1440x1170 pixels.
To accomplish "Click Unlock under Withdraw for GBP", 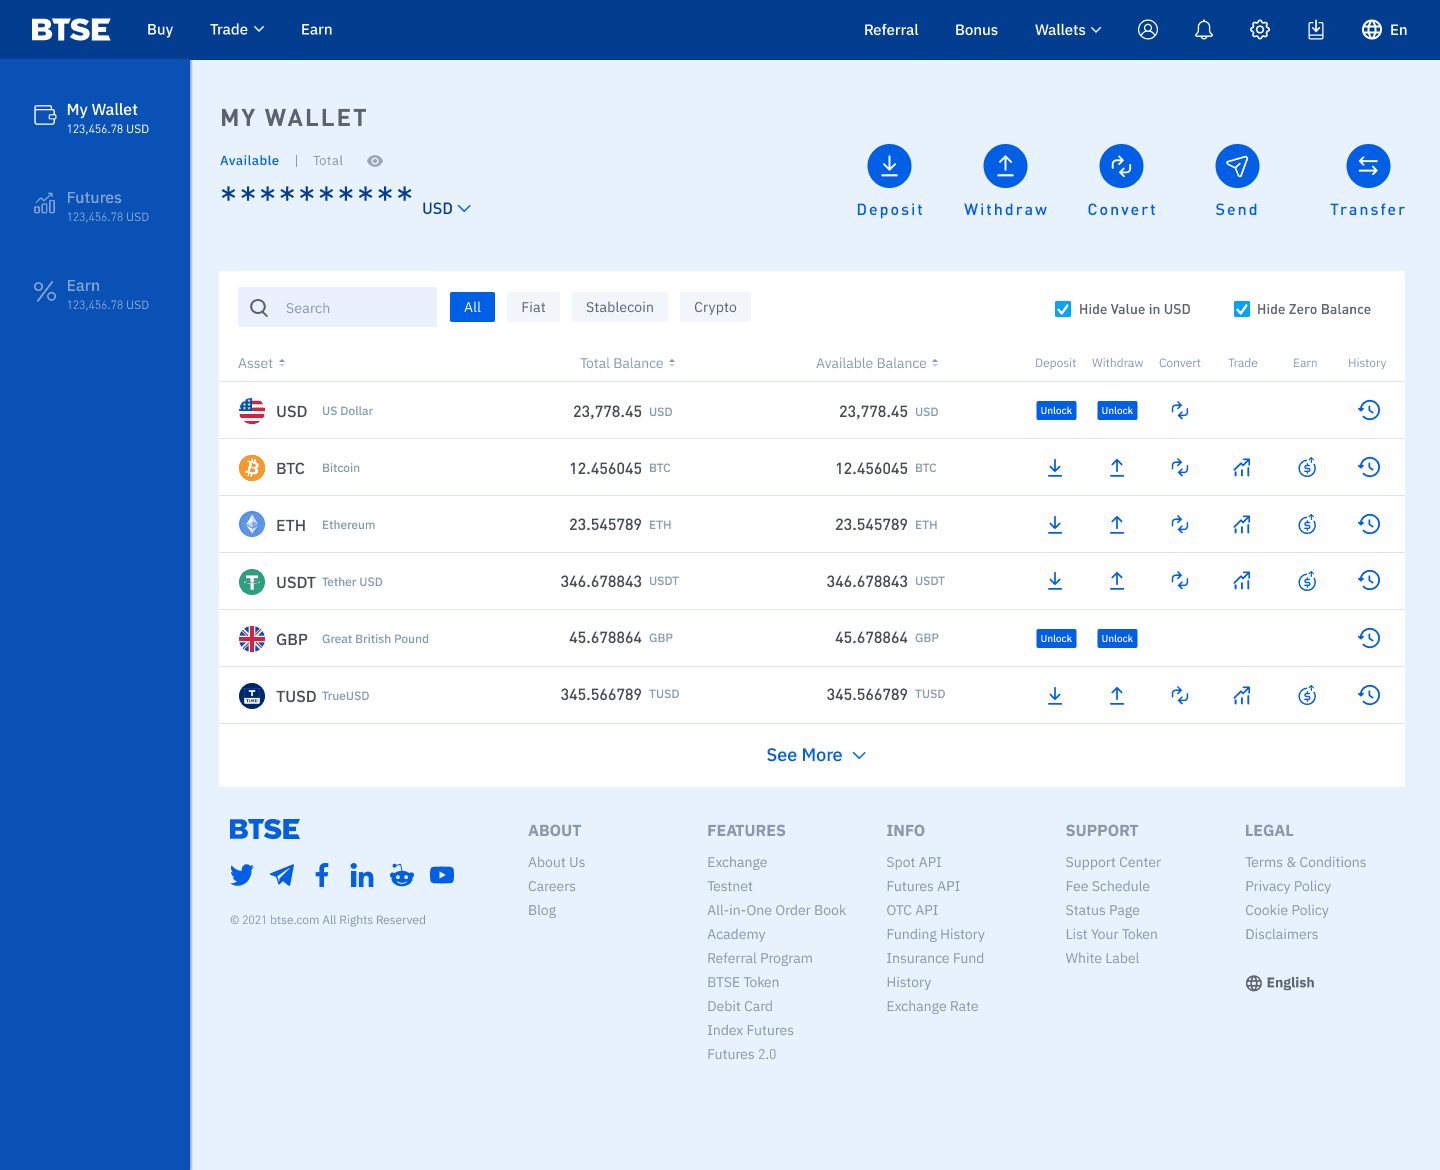I will coord(1117,638).
